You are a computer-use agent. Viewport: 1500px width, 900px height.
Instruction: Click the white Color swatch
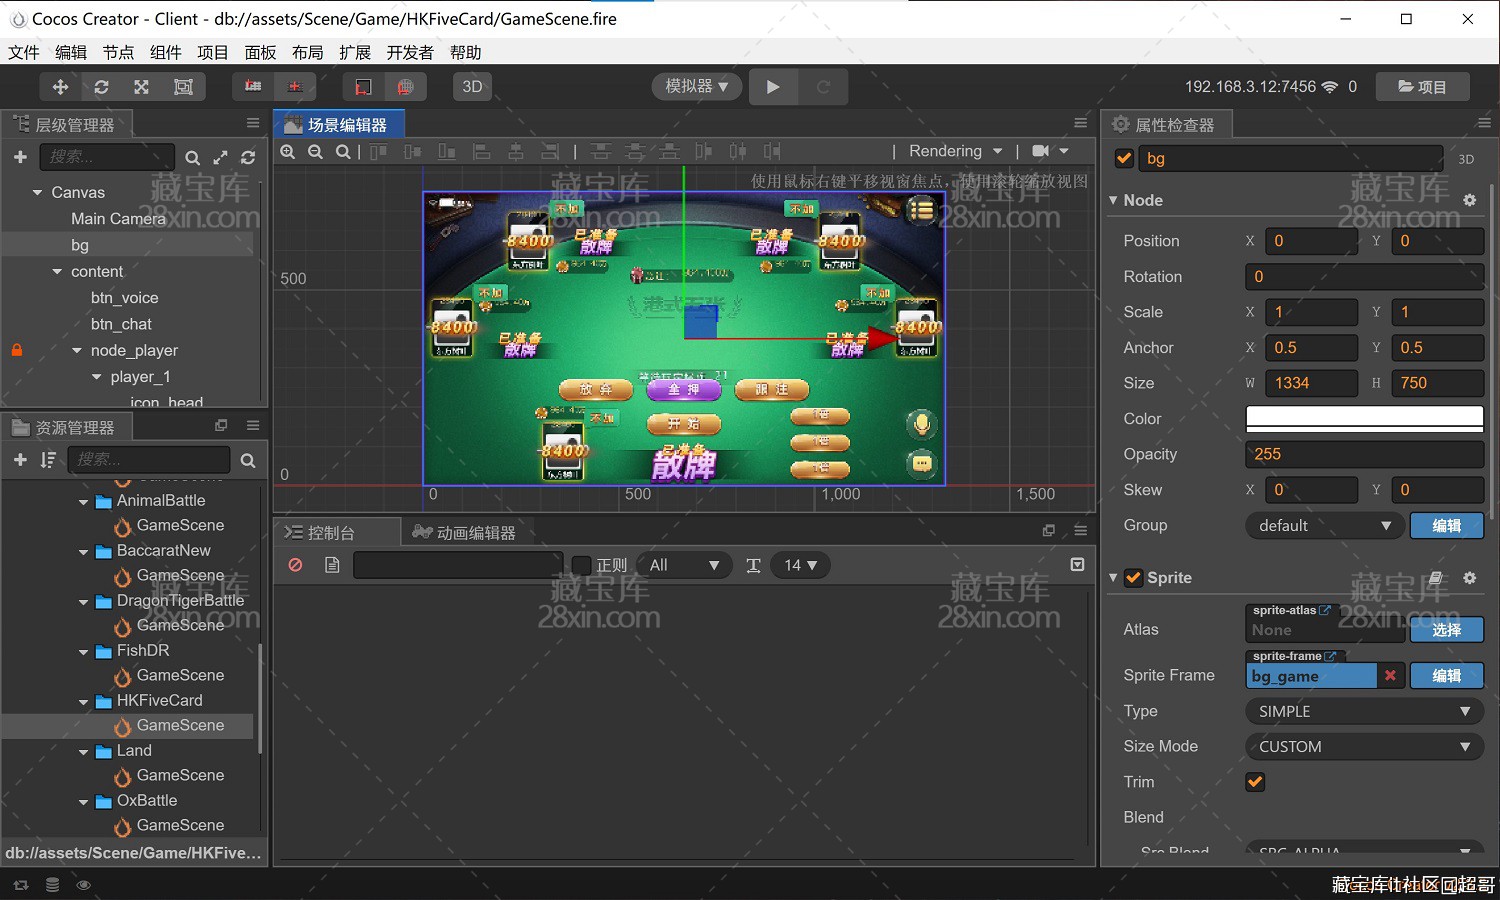tap(1364, 418)
